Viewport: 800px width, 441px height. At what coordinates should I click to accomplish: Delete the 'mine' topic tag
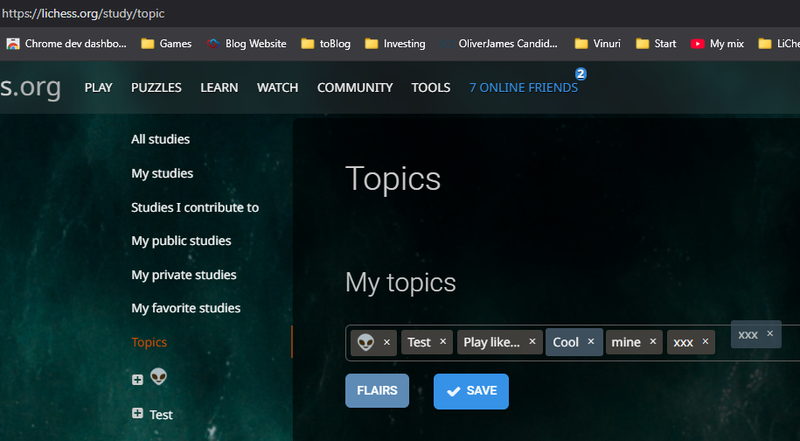tap(653, 343)
